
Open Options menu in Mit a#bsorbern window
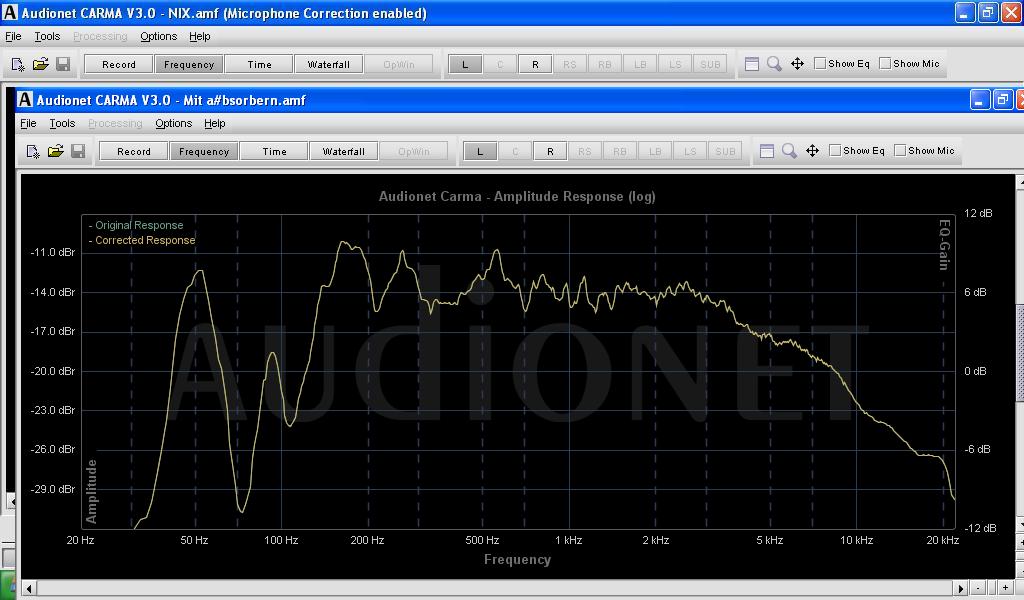174,123
